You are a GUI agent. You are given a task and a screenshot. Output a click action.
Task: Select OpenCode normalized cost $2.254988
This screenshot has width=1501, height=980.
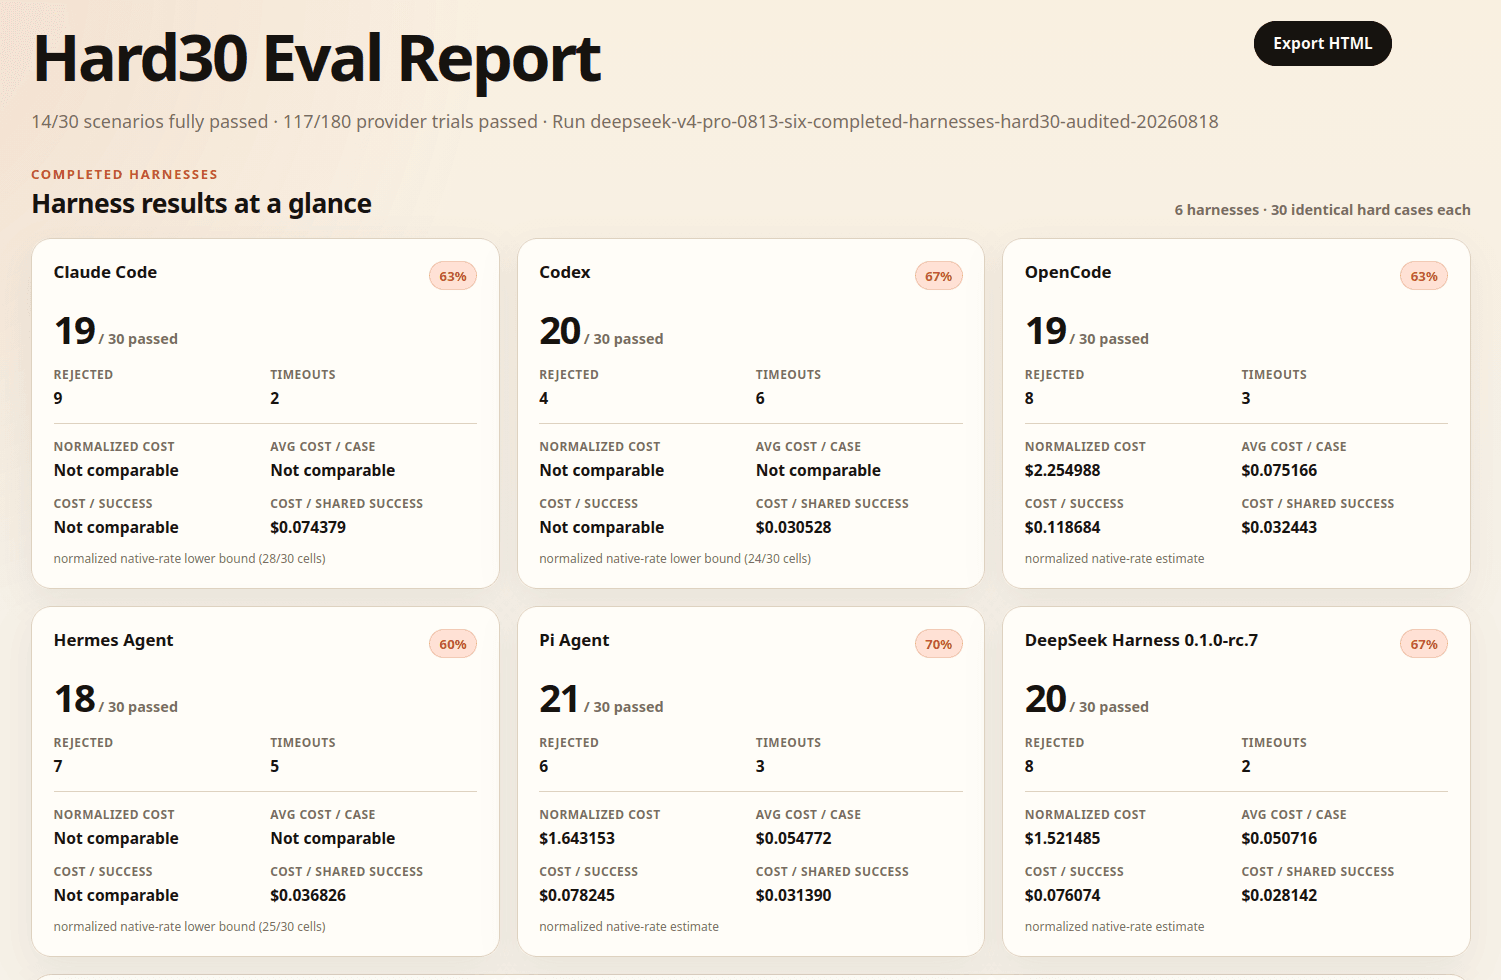pos(1062,470)
